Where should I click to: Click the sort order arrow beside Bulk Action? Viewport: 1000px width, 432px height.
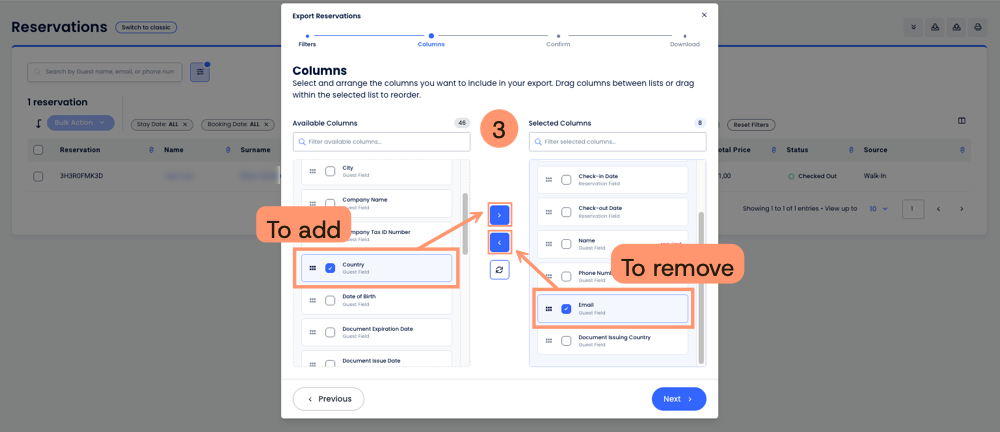pyautogui.click(x=38, y=123)
